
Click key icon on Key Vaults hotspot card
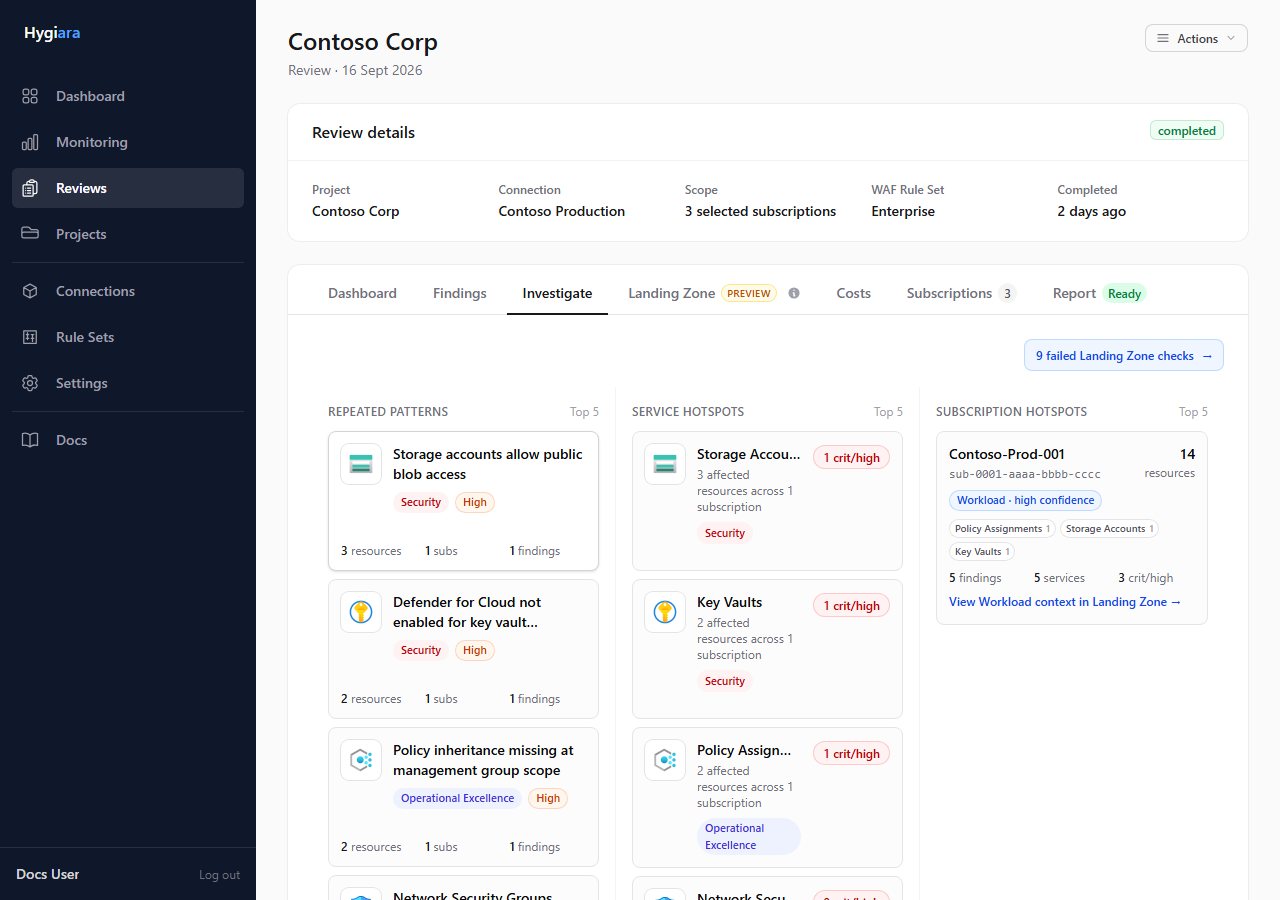(665, 612)
